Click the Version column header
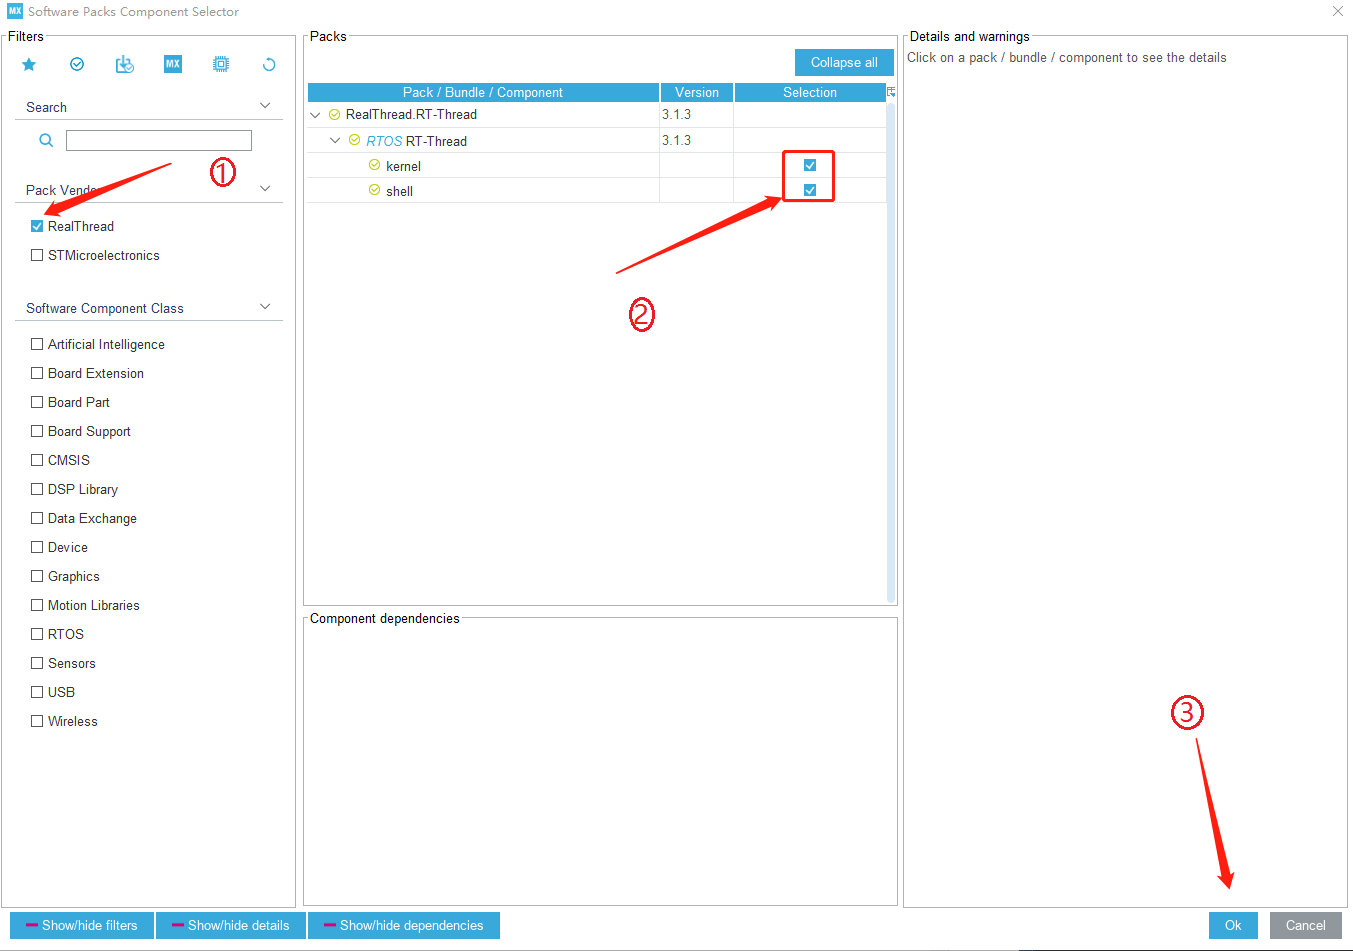 [696, 92]
